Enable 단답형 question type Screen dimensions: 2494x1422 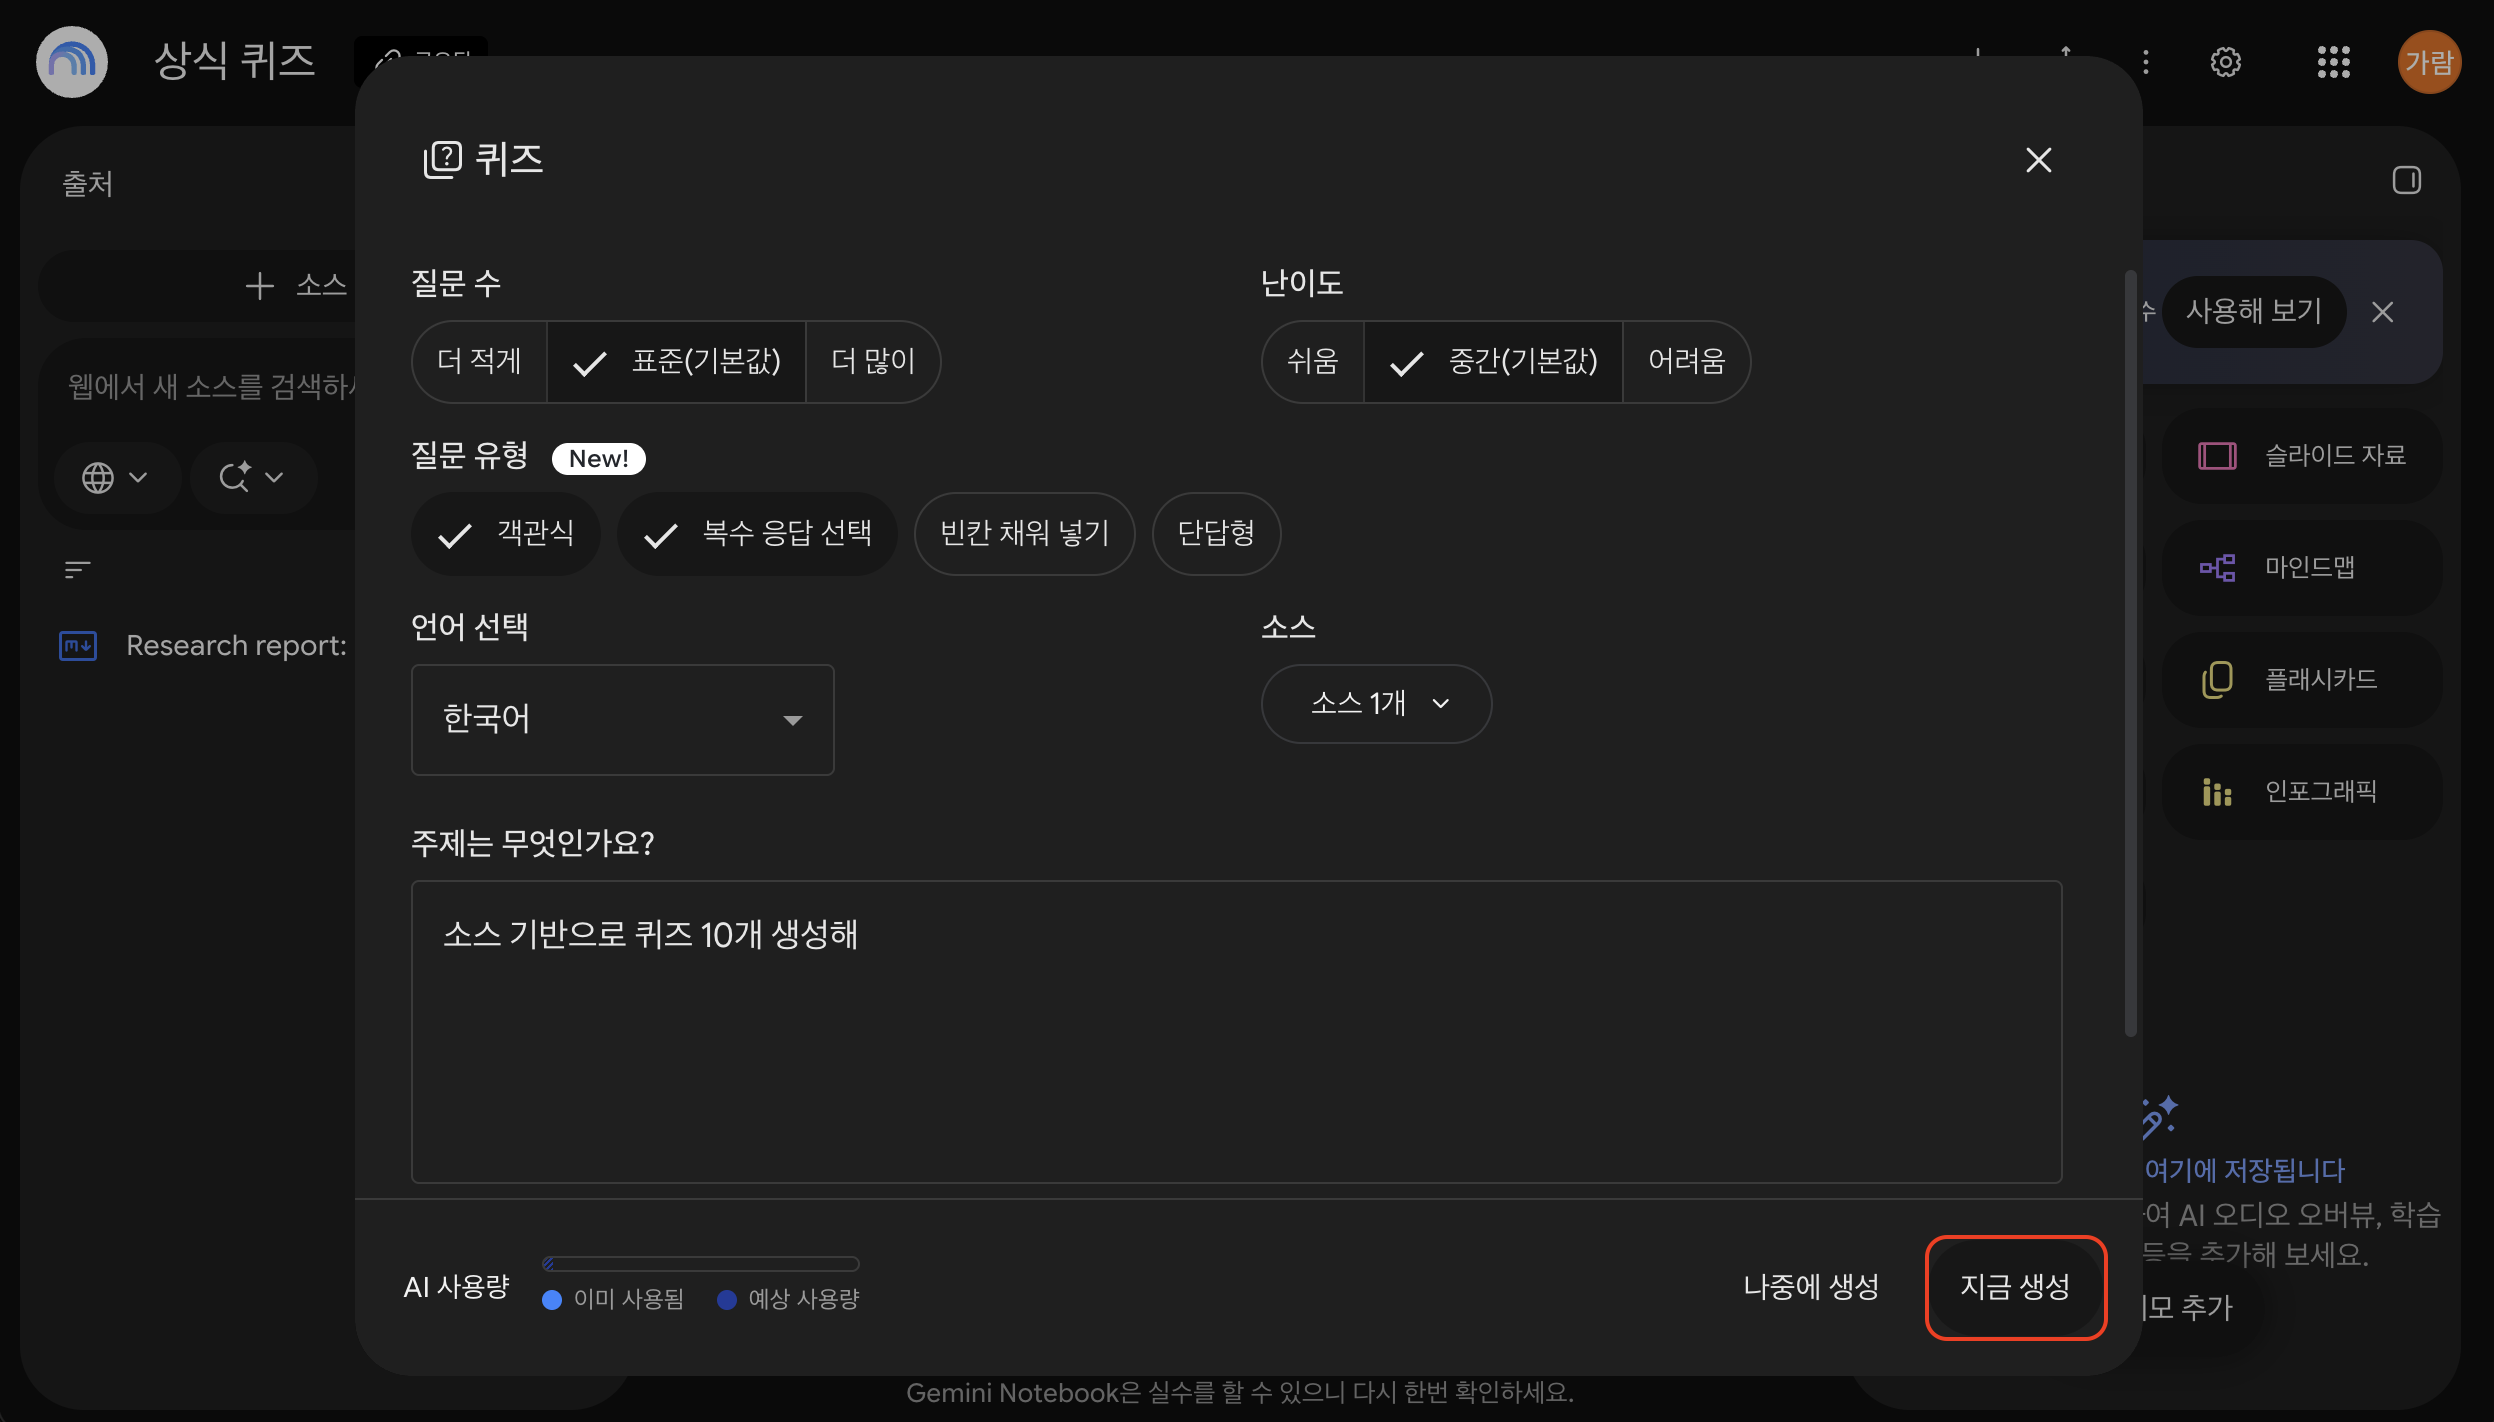click(x=1216, y=534)
